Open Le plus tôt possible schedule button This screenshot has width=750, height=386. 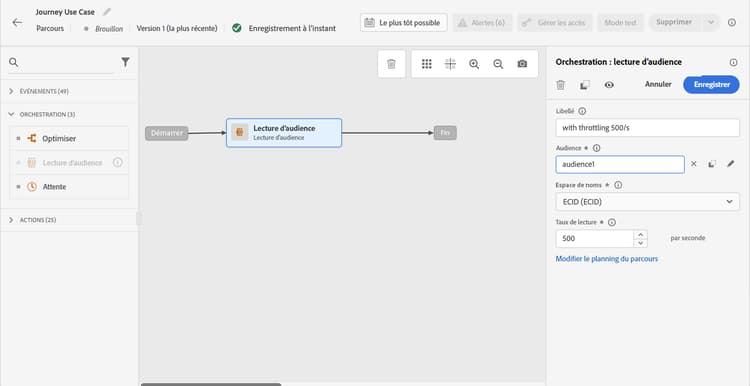404,22
